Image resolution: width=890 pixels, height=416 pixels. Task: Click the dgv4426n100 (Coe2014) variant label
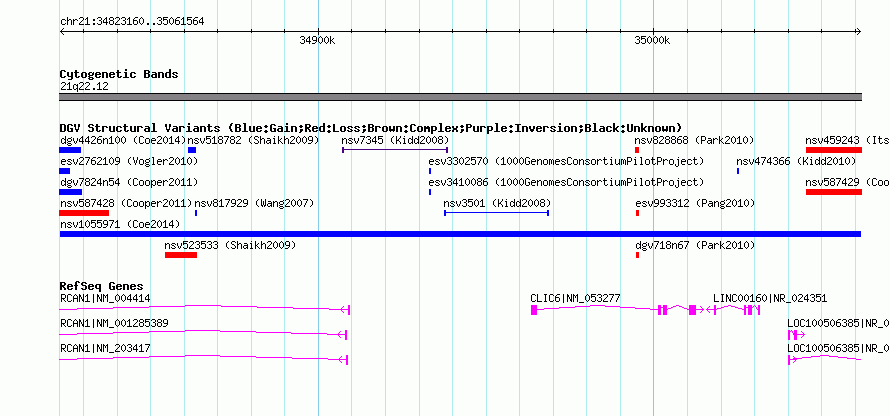(x=123, y=140)
